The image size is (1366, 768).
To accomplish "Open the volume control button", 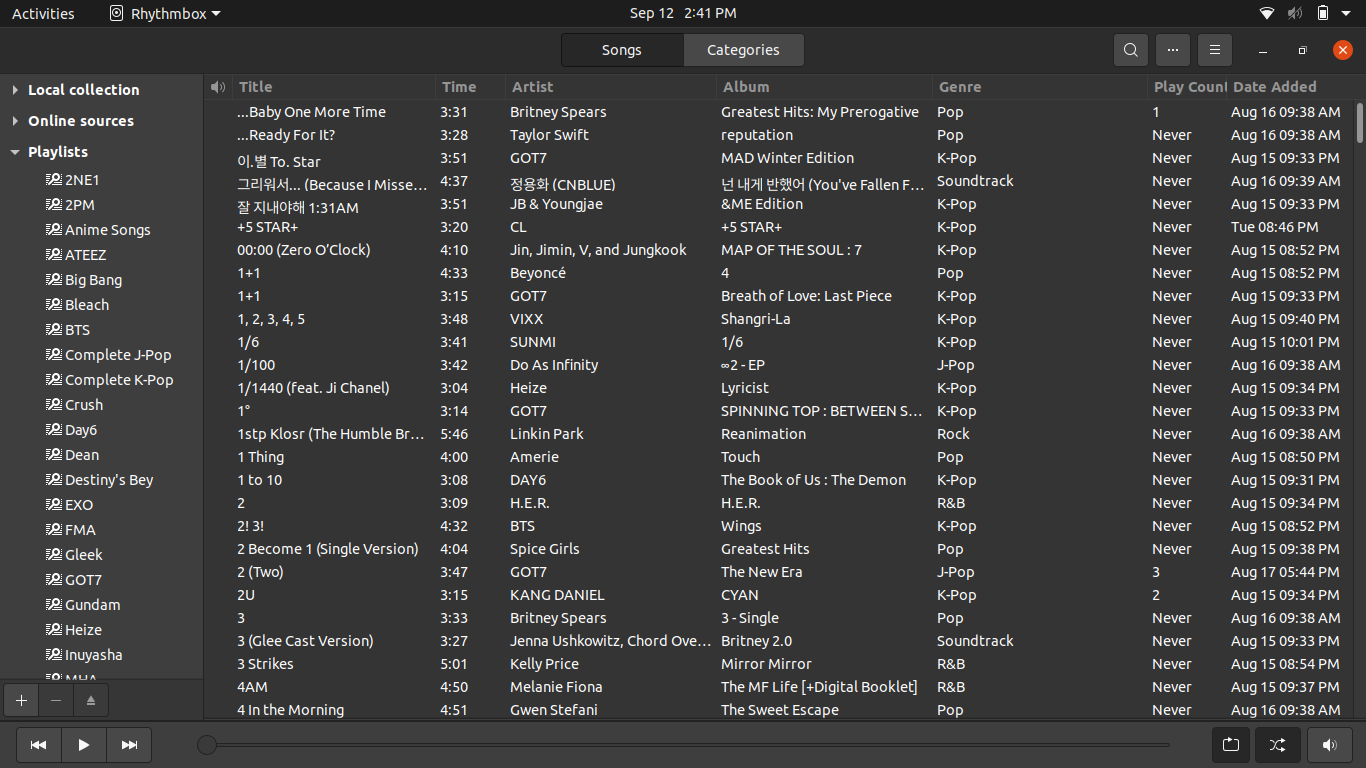I will 1329,745.
